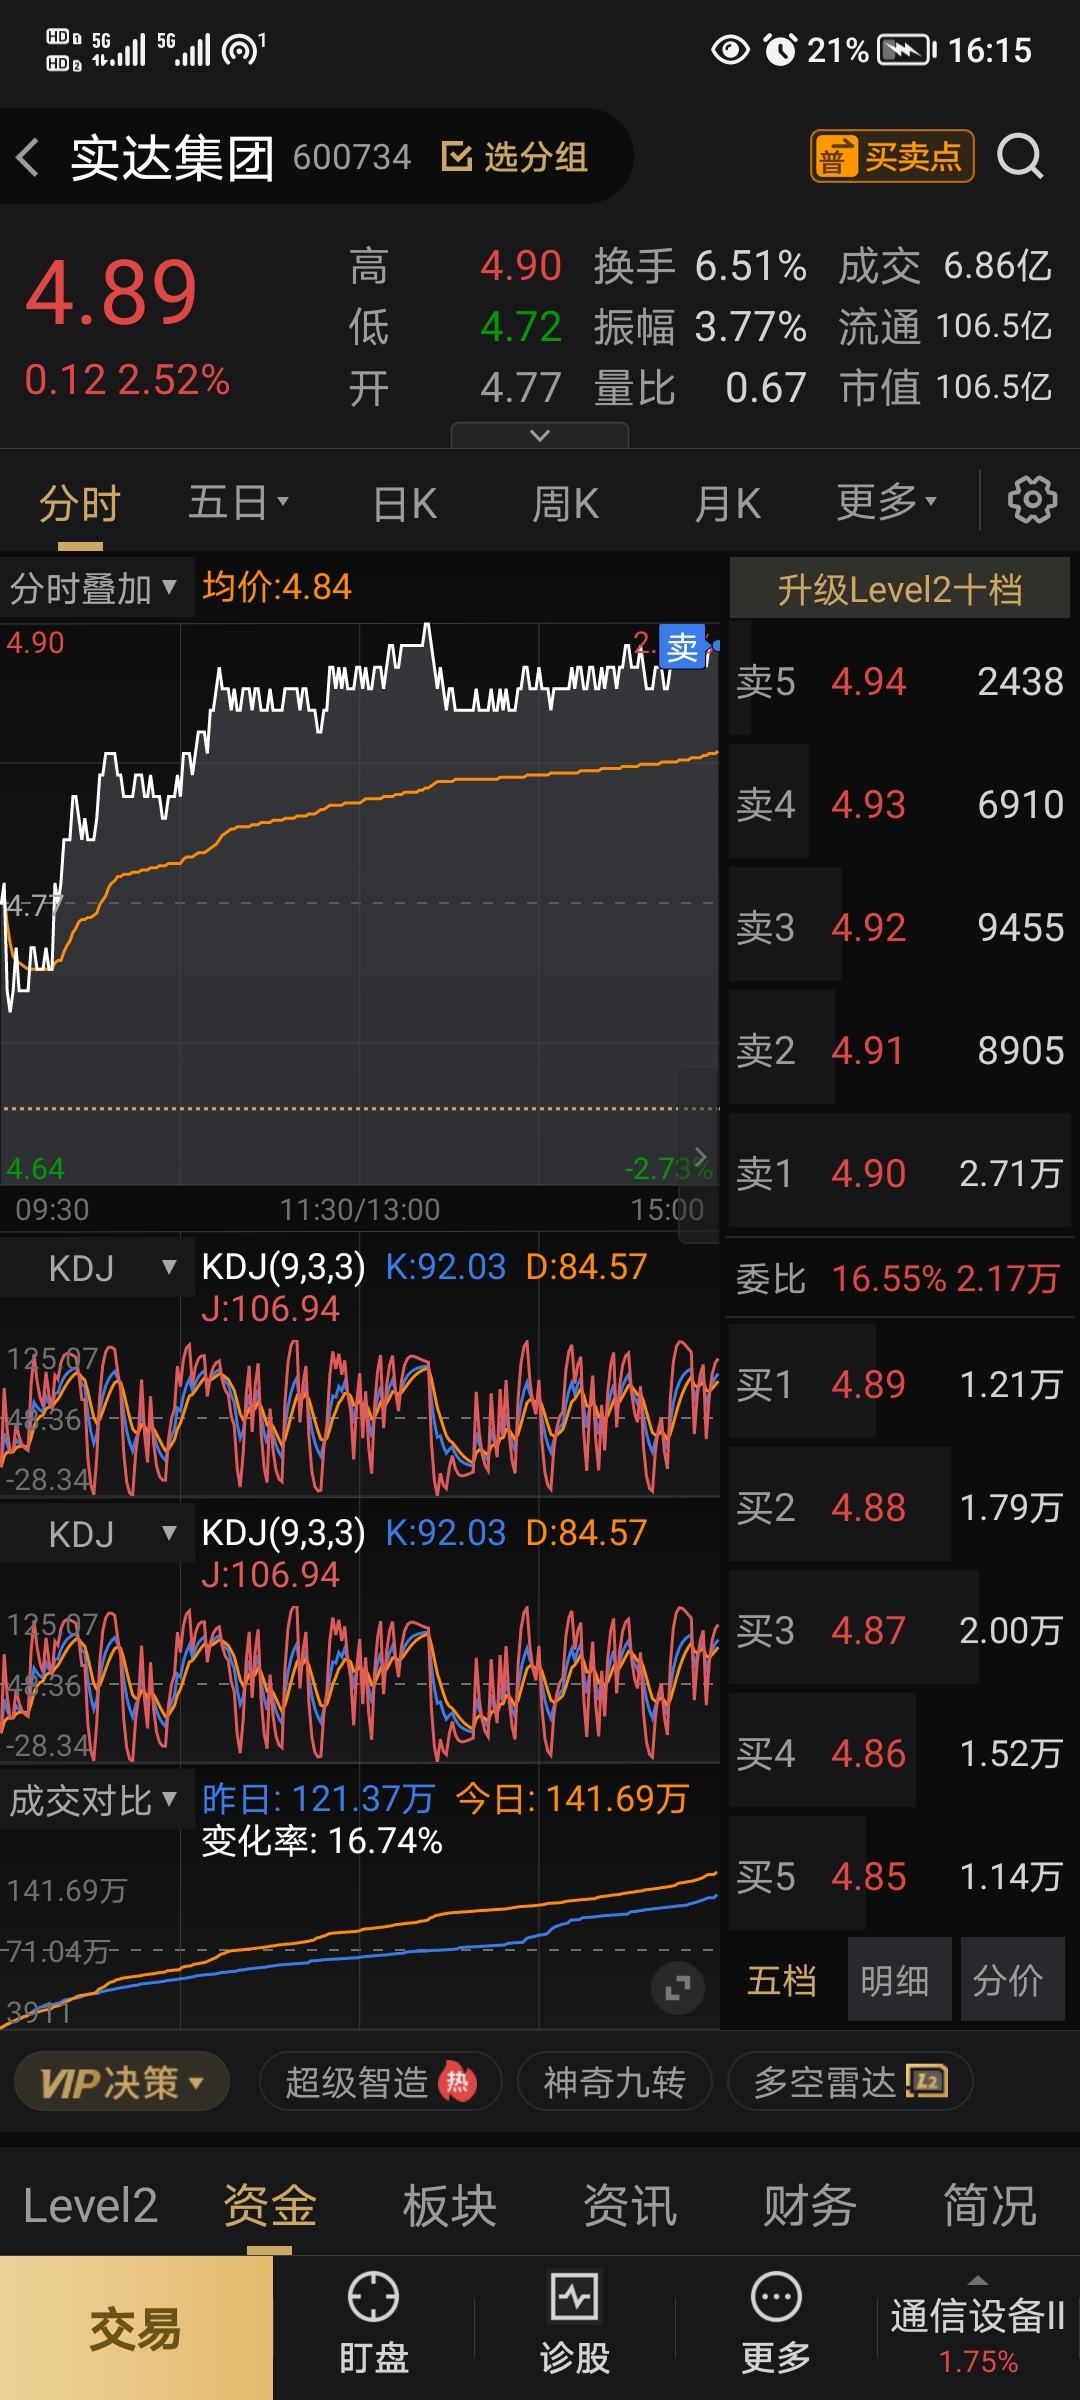This screenshot has width=1080, height=2400.
Task: Open the 财务 tab
Action: coord(810,2206)
